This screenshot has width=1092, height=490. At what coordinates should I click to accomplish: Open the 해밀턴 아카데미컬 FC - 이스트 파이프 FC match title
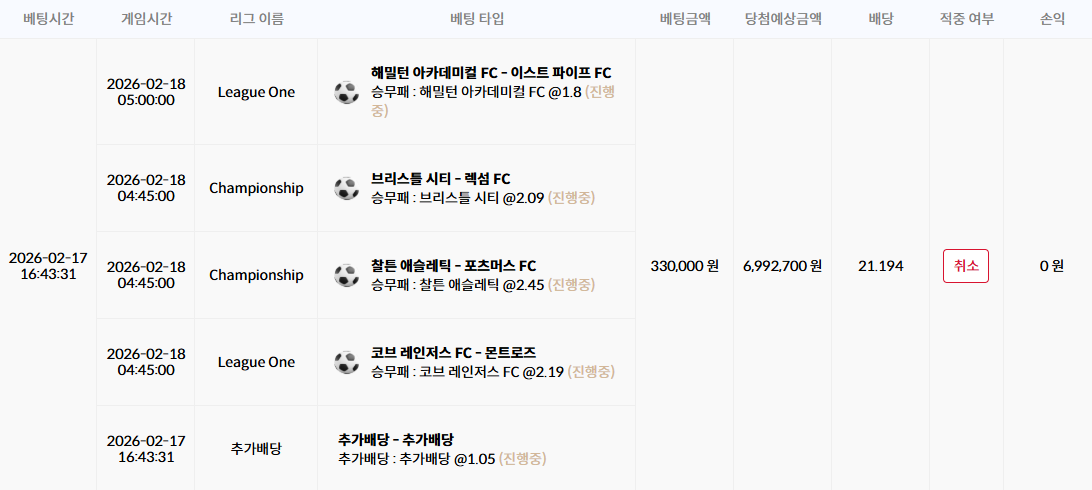tap(492, 73)
